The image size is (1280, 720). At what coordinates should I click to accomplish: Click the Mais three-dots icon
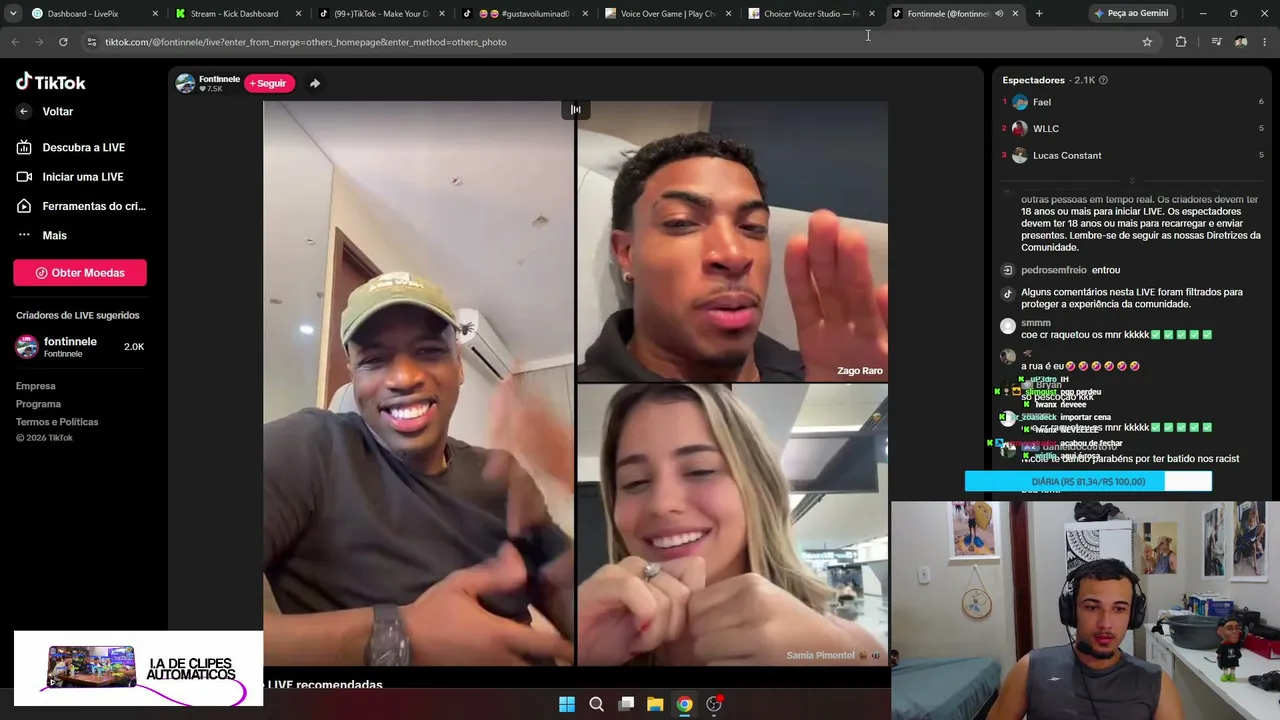pyautogui.click(x=24, y=235)
